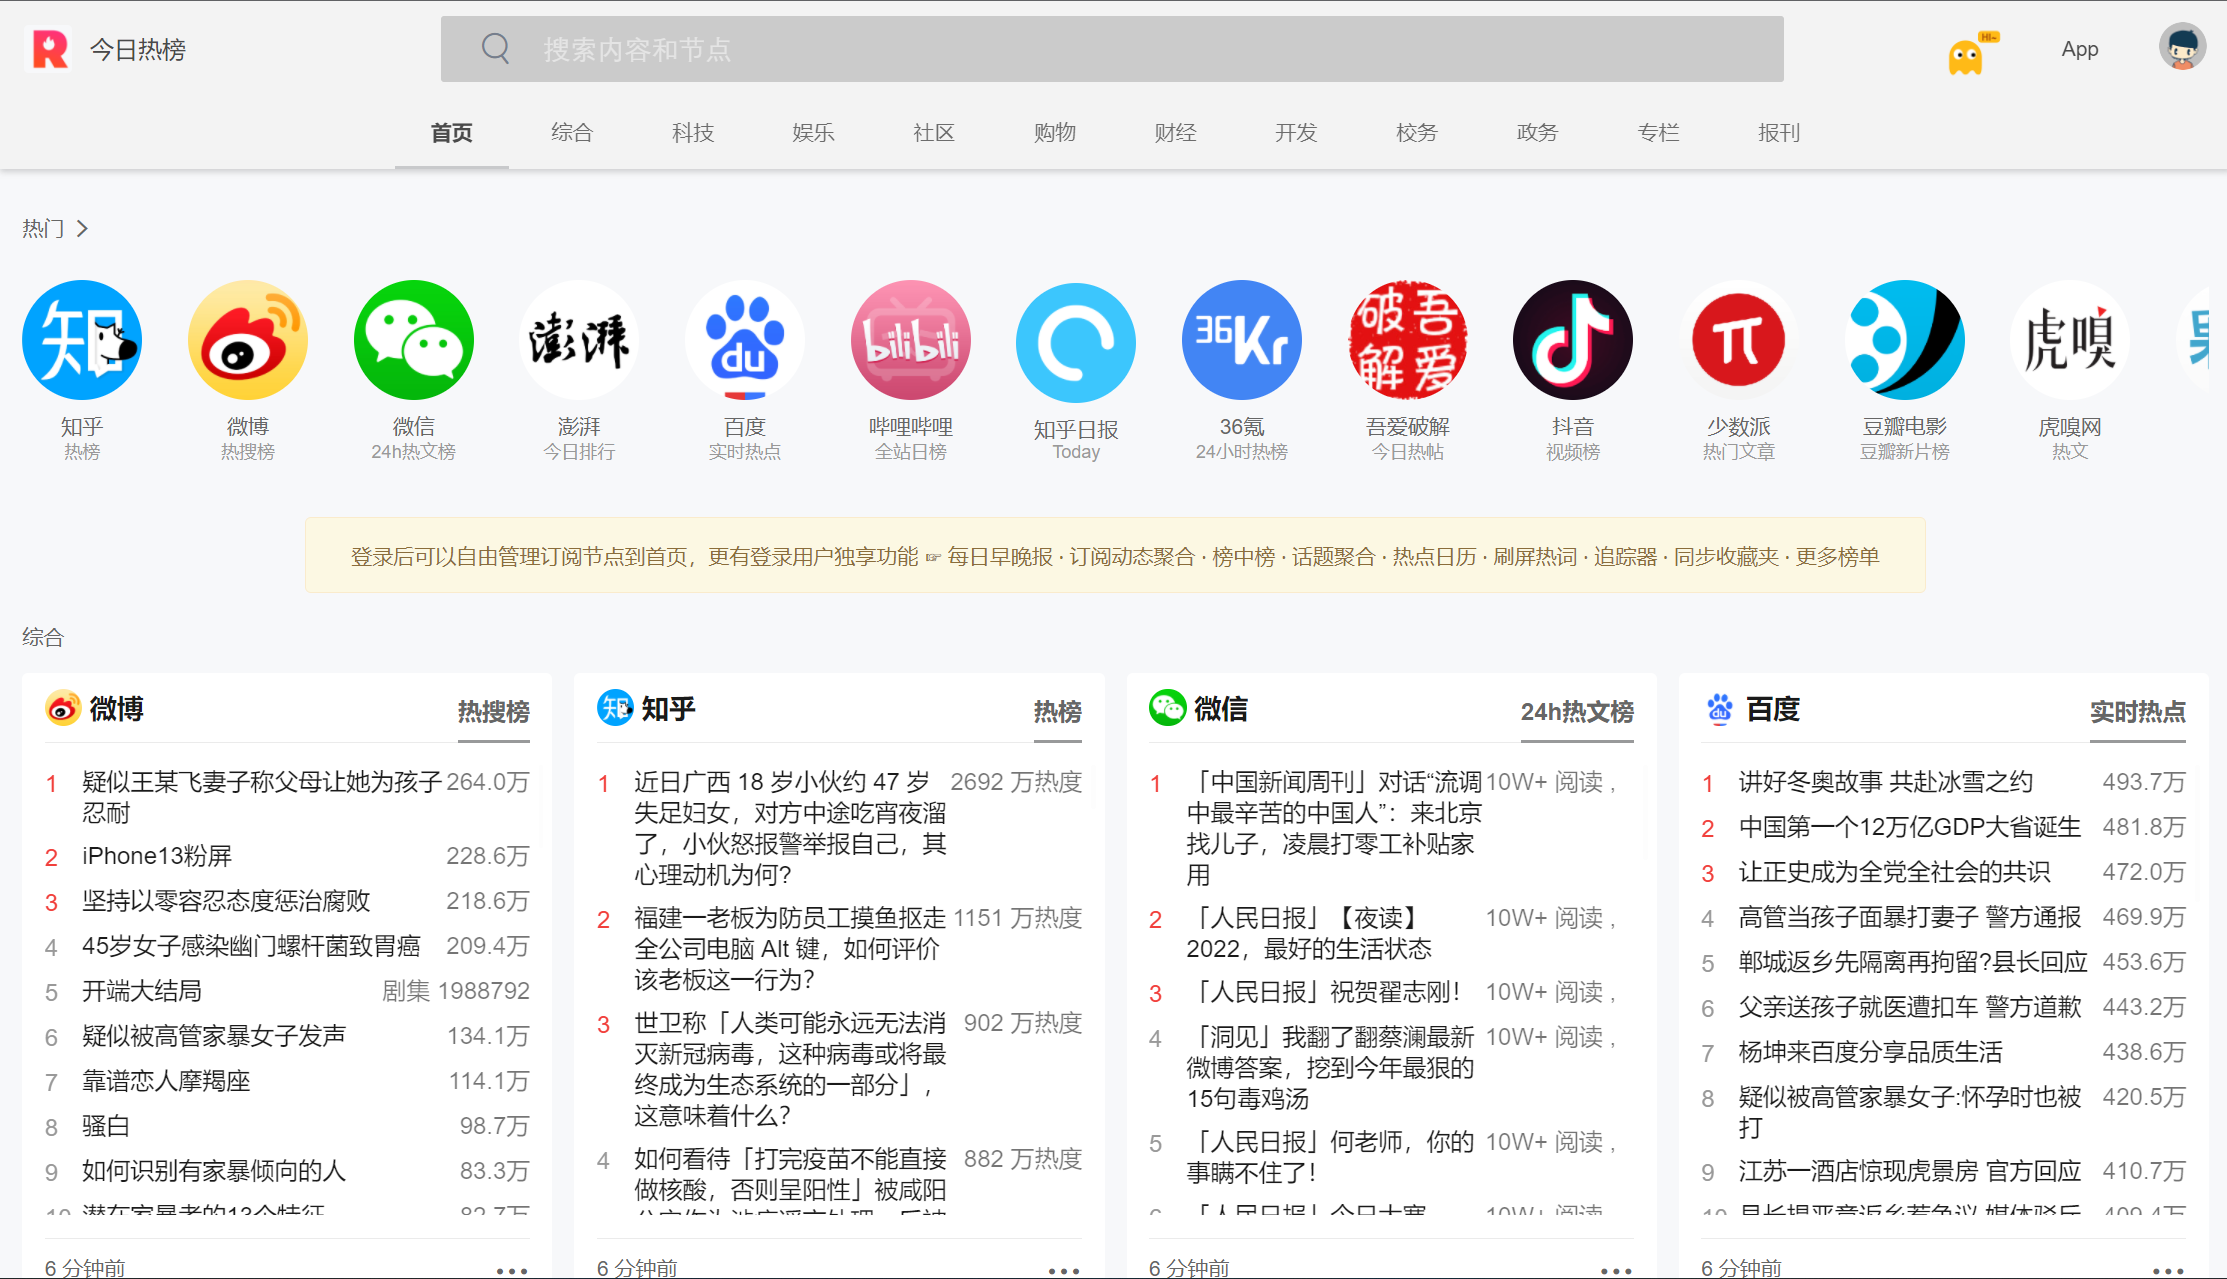Select 热榜 tab on 知乎 card
2227x1279 pixels.
coord(1058,712)
